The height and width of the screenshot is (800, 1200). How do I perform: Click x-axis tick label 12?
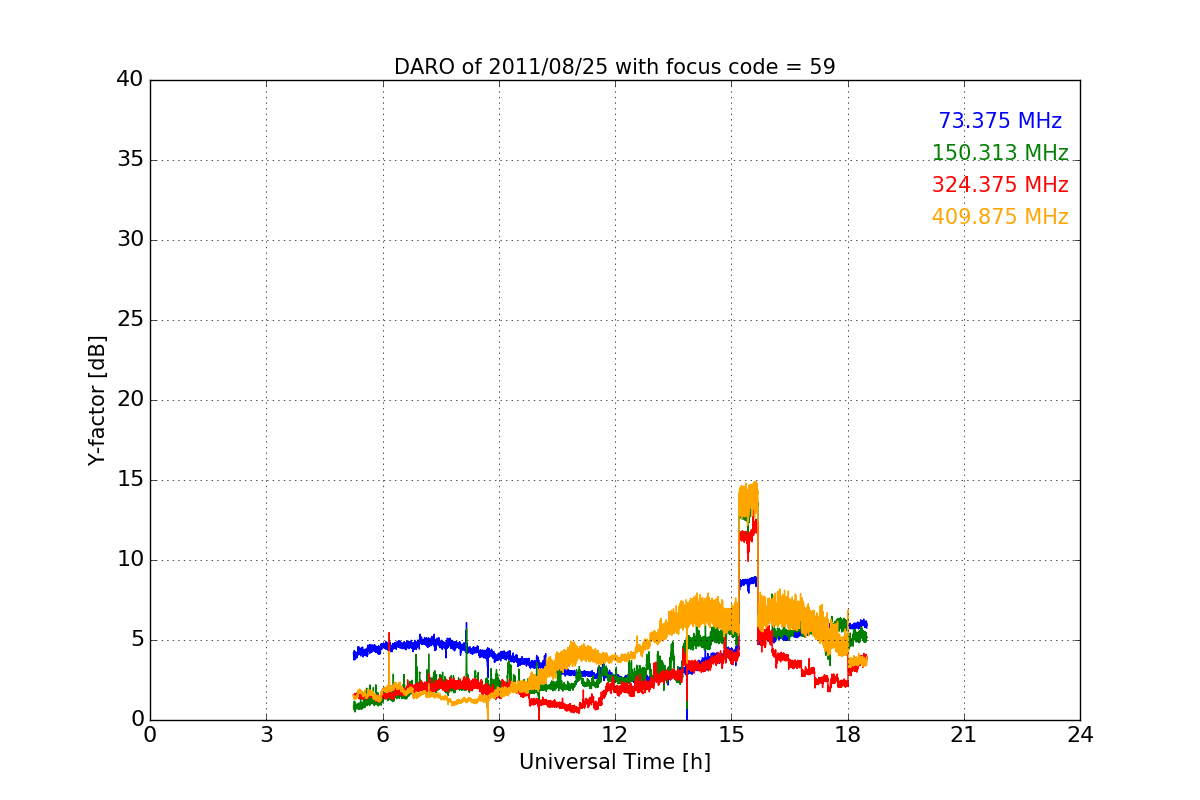pos(614,735)
